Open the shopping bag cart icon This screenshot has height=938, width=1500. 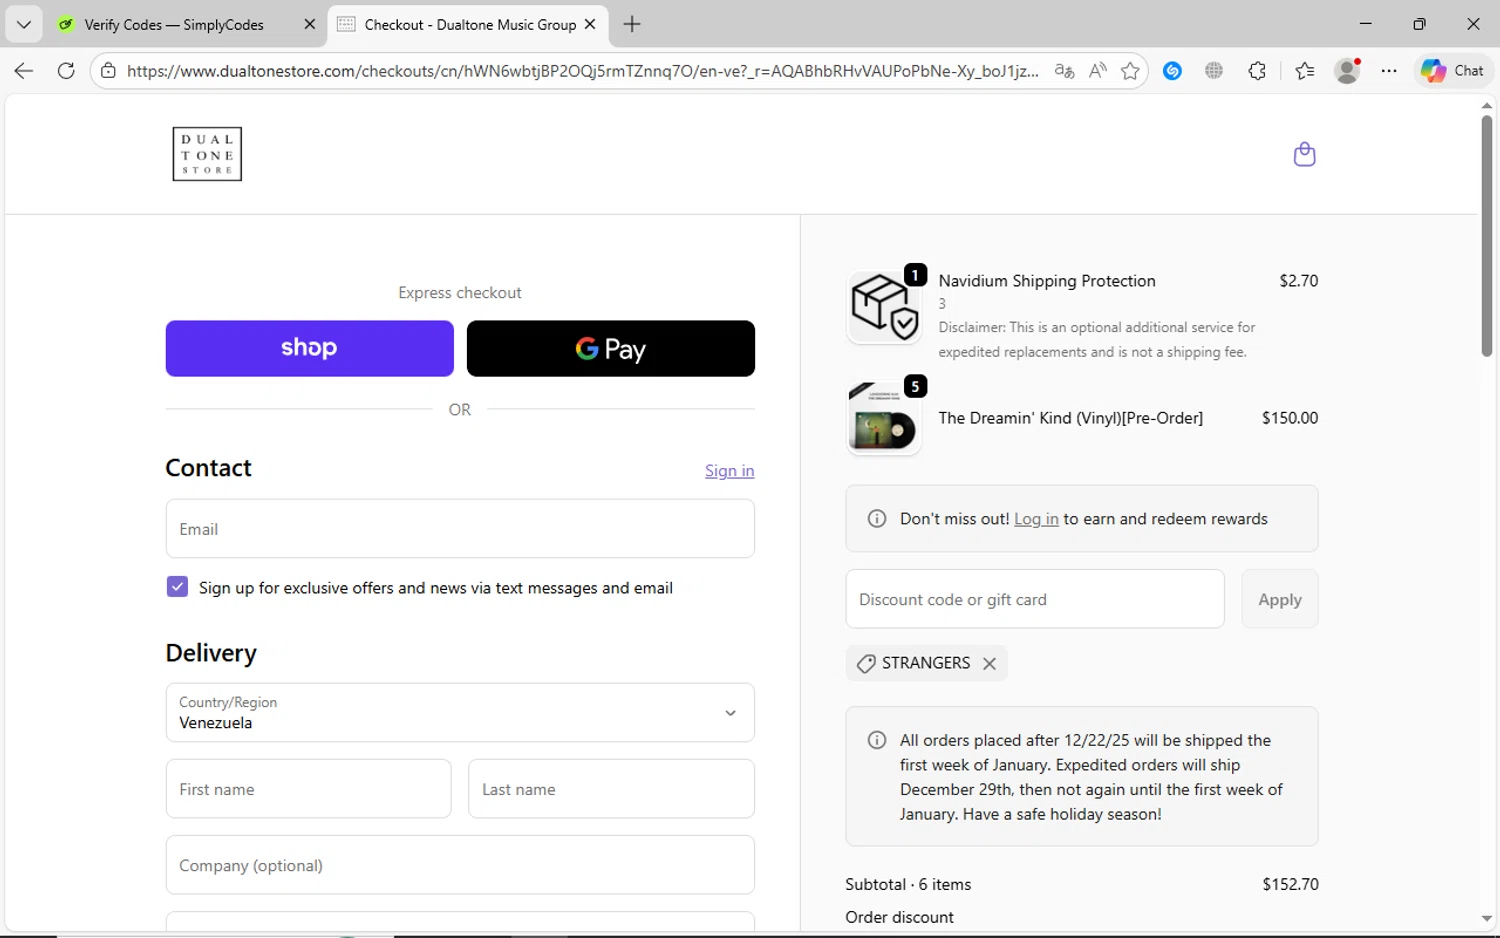(1304, 154)
